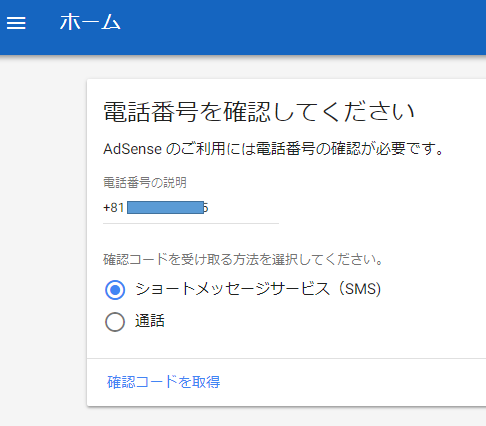Click the ホーム page title
Image resolution: width=486 pixels, height=426 pixels.
click(90, 23)
